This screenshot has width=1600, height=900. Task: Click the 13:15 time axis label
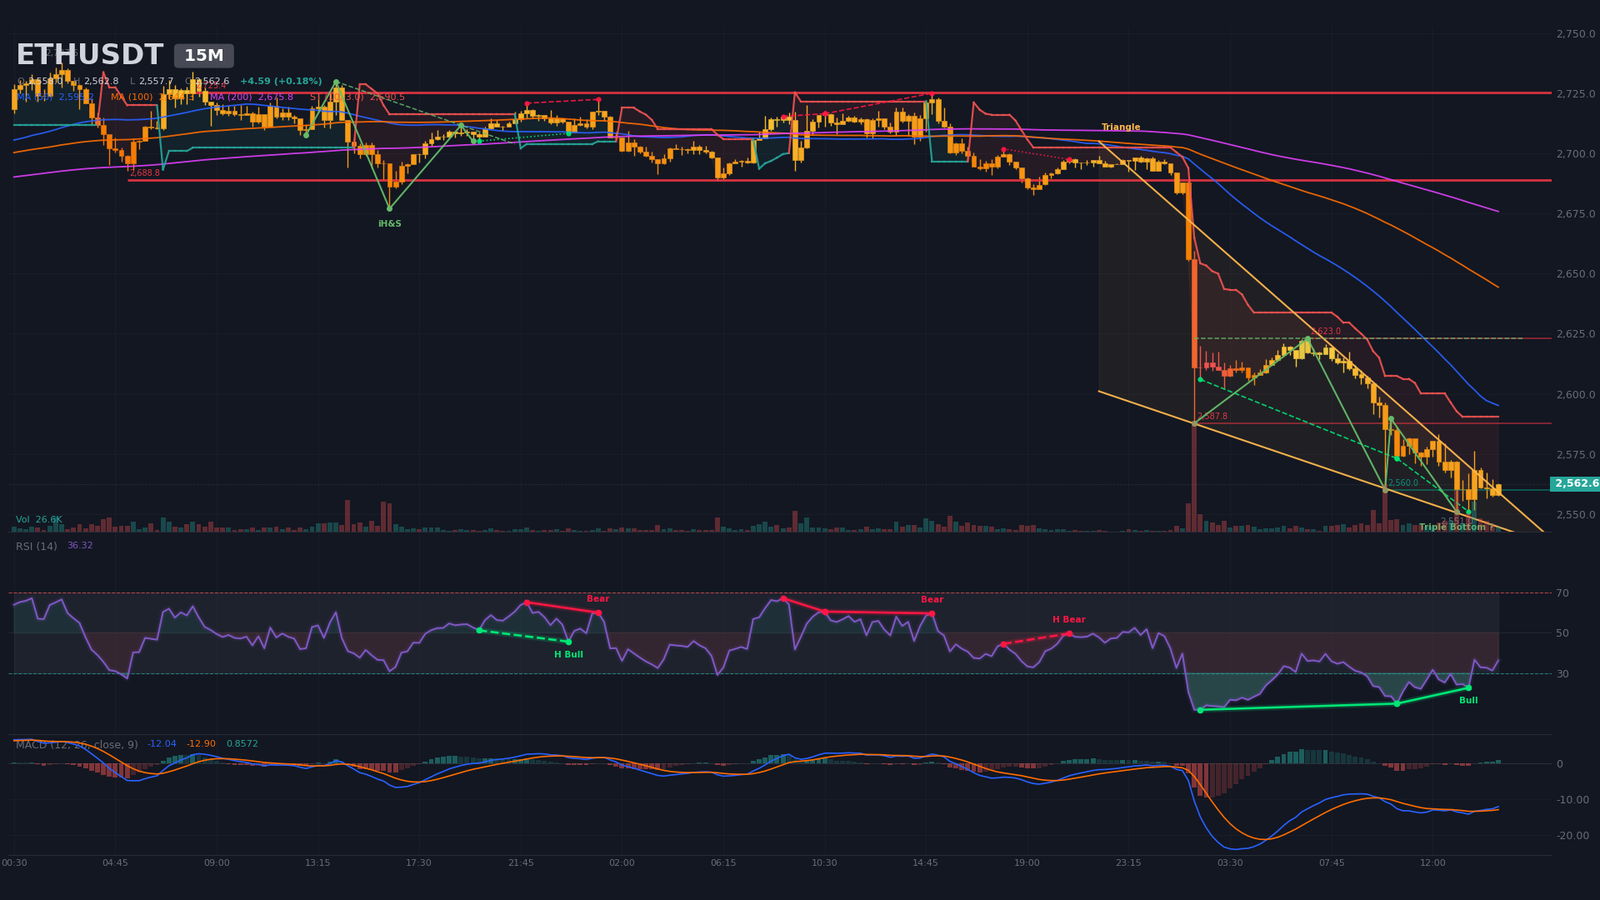pyautogui.click(x=318, y=863)
